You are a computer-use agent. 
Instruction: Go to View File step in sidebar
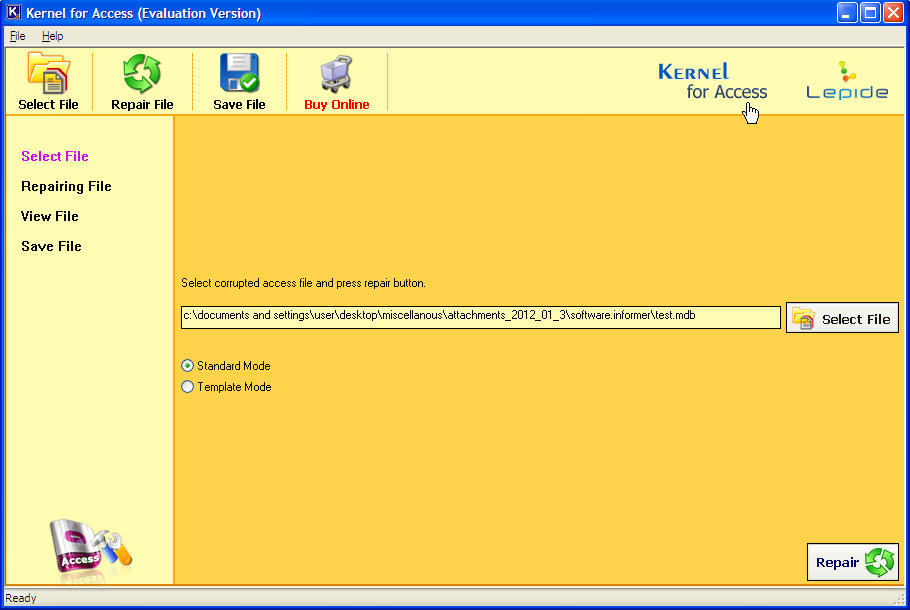pyautogui.click(x=50, y=216)
